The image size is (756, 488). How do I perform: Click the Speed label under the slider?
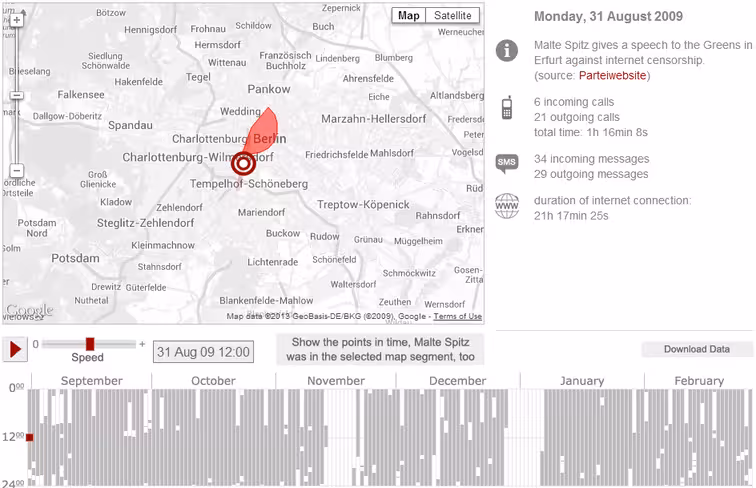(87, 357)
